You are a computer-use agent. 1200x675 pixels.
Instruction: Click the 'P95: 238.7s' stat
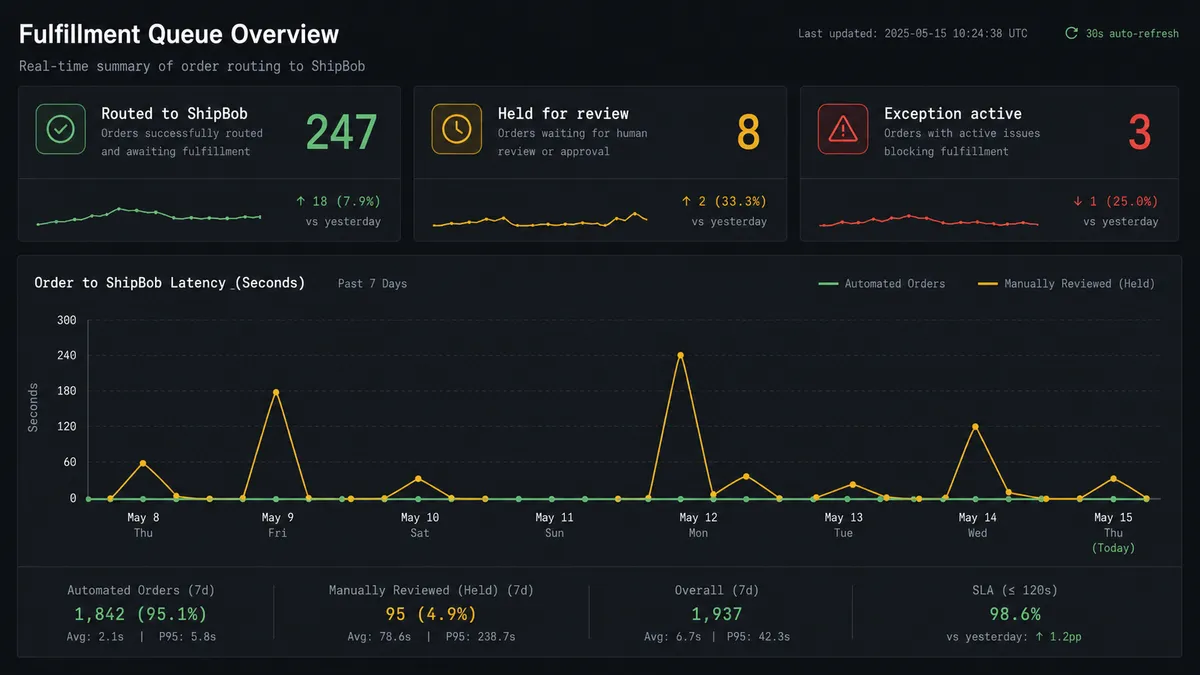click(480, 637)
